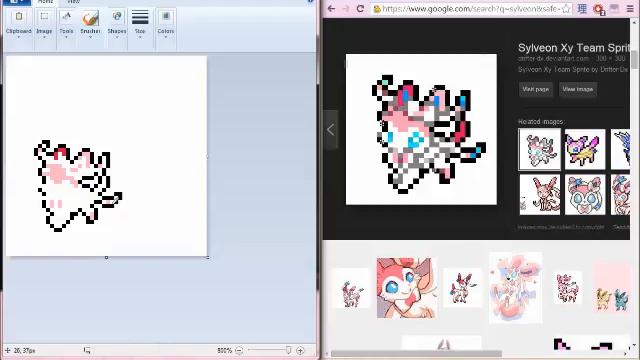This screenshot has width=640, height=360.
Task: Show the previous image with left arrow
Action: (331, 130)
